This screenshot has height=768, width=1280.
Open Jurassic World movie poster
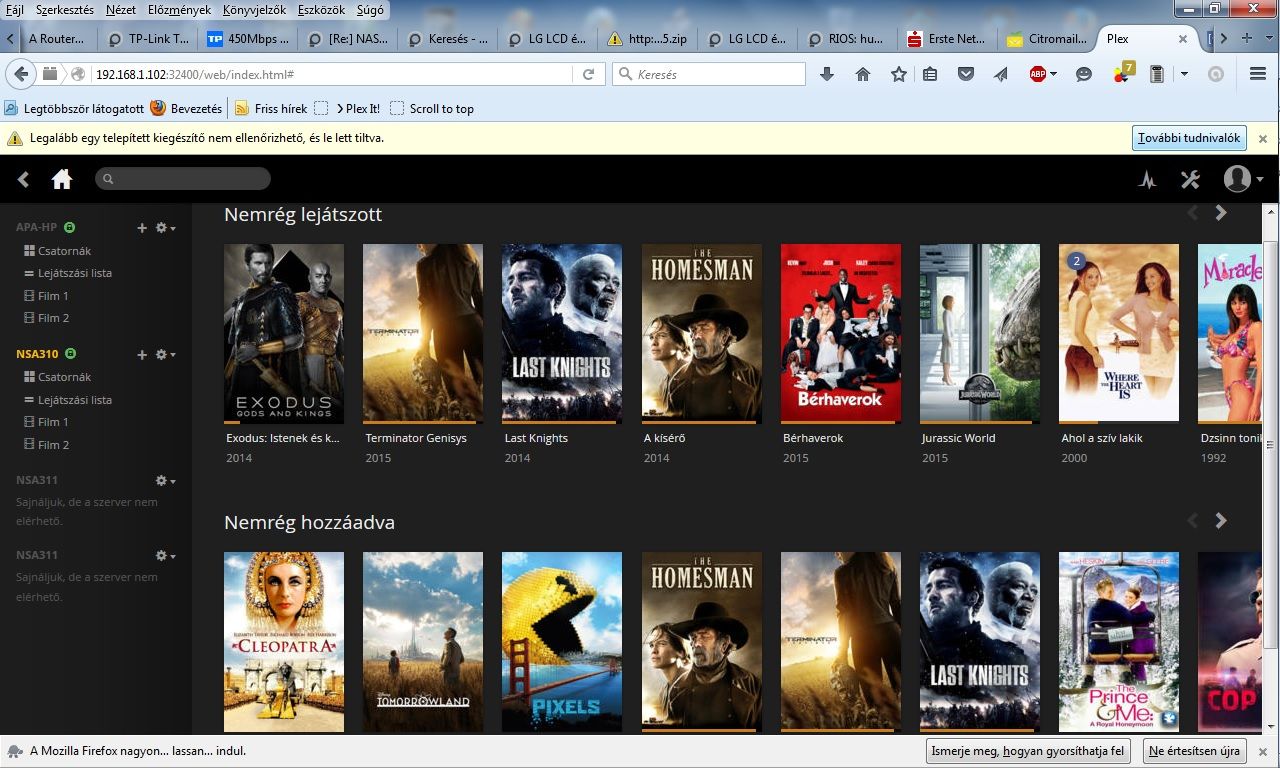pyautogui.click(x=980, y=333)
